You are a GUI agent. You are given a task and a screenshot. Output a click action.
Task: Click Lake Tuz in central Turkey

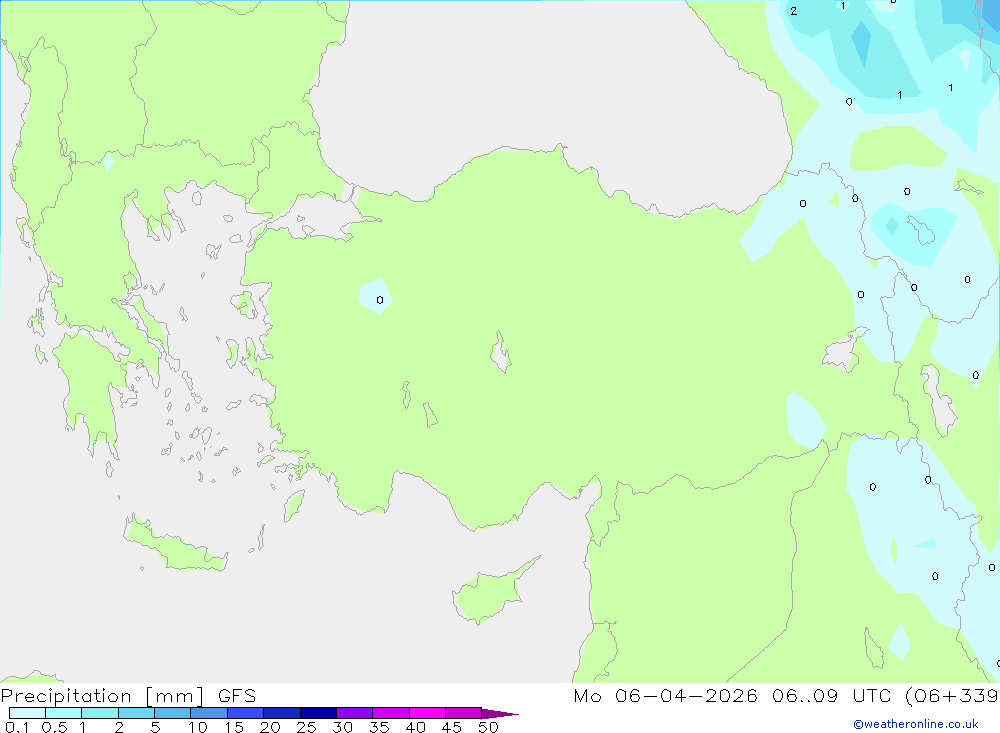coord(501,352)
